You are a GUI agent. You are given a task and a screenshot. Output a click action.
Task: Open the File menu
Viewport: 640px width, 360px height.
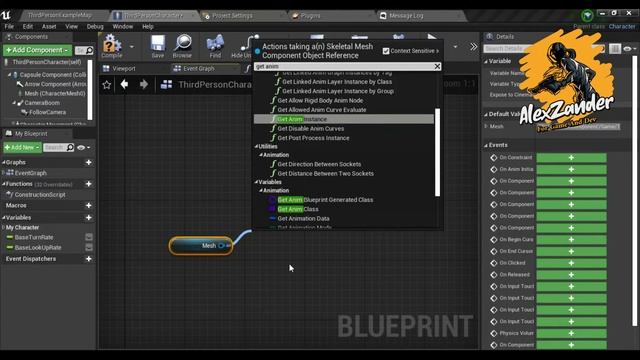(9, 27)
